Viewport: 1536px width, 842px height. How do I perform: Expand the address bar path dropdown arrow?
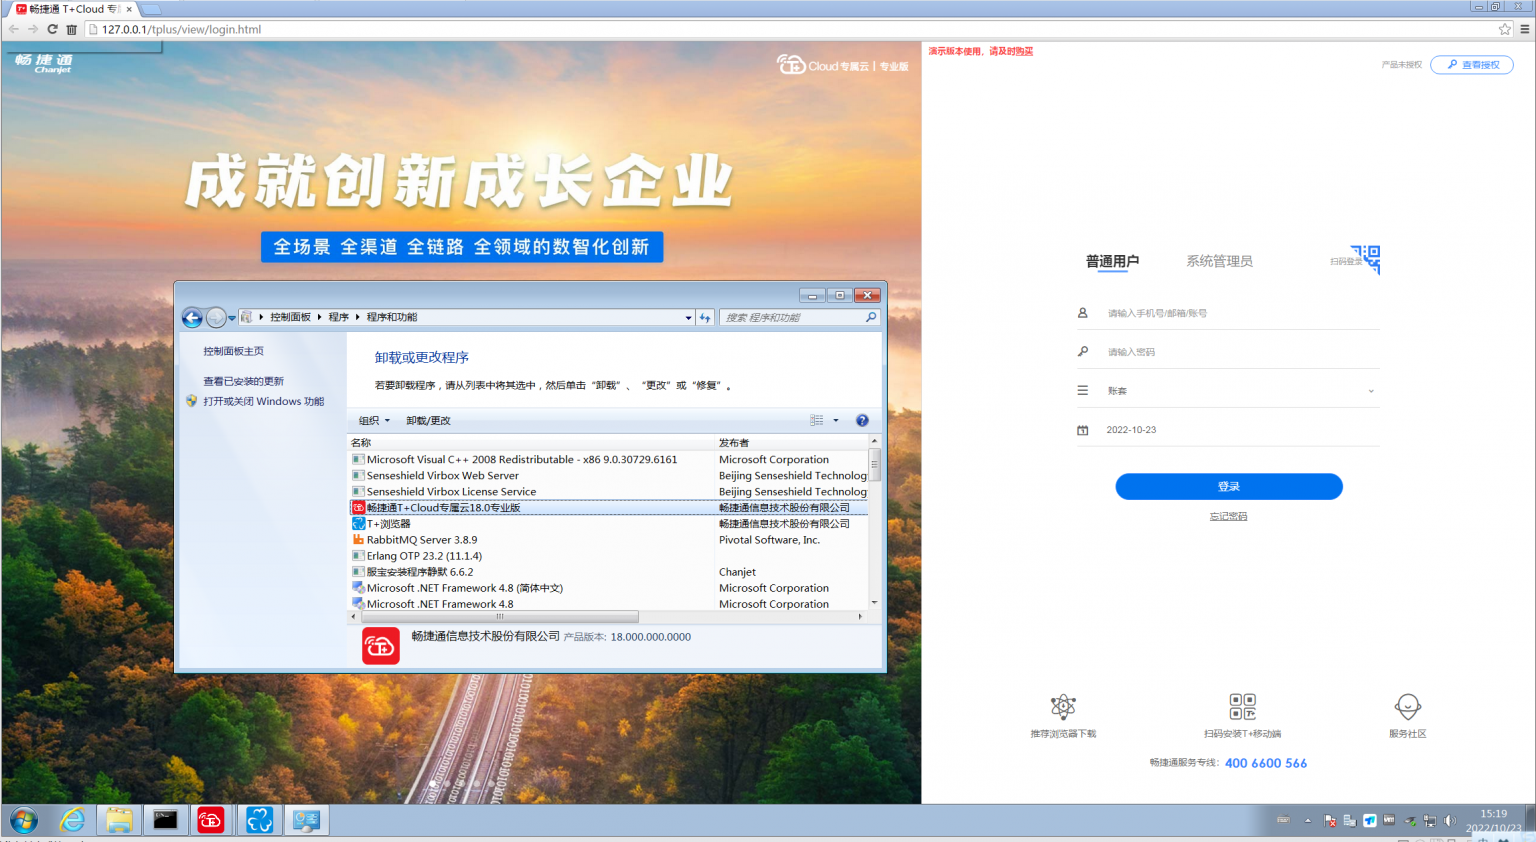pos(687,317)
